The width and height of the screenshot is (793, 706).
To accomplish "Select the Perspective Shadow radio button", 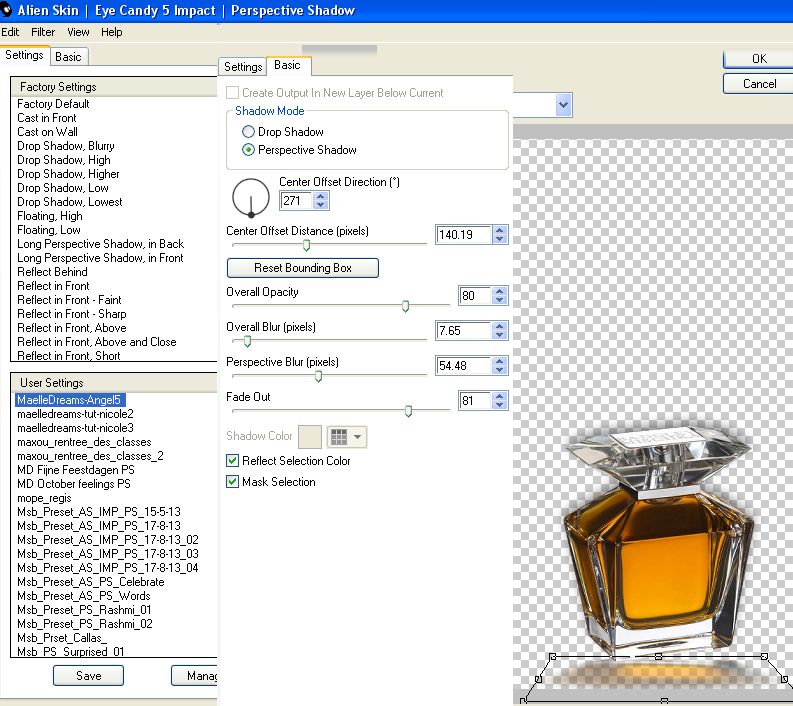I will pyautogui.click(x=248, y=150).
